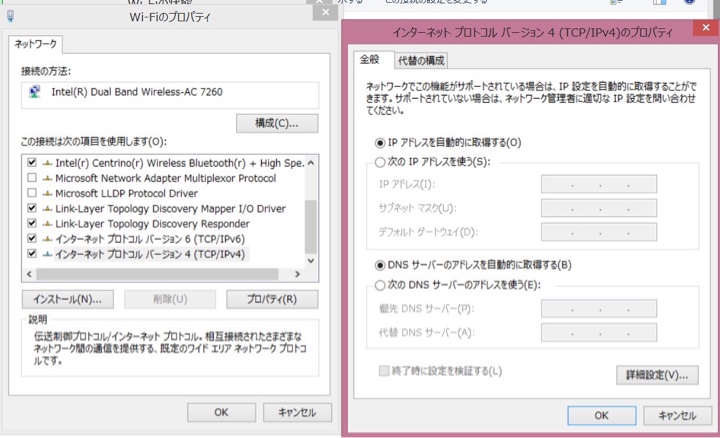Image resolution: width=720 pixels, height=438 pixels.
Task: Open 詳細設定(V)... advanced settings
Action: (x=657, y=375)
